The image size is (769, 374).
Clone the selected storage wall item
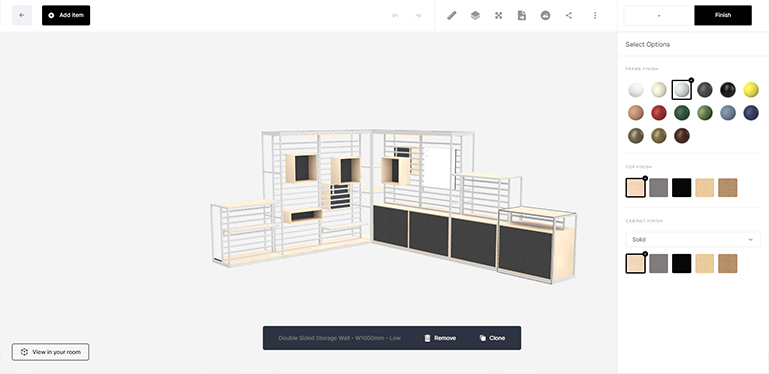pyautogui.click(x=492, y=338)
